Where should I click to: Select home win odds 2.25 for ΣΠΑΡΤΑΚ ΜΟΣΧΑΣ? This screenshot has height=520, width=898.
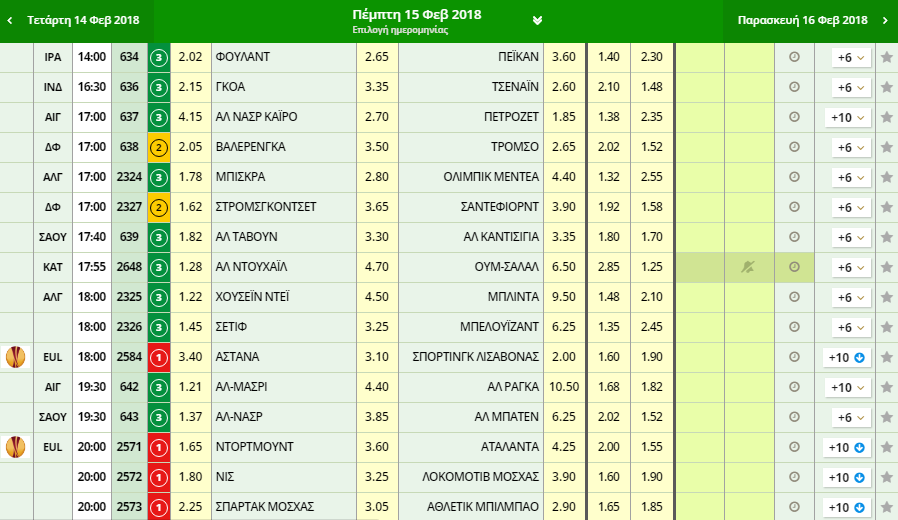tap(190, 508)
